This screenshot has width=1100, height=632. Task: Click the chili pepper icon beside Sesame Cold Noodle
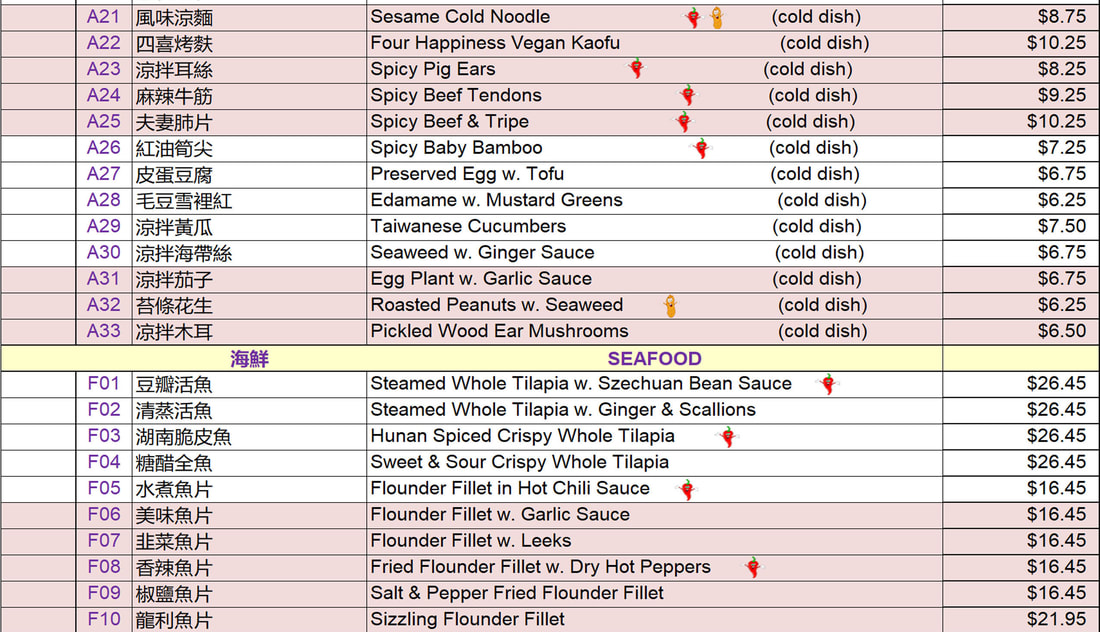[x=693, y=17]
